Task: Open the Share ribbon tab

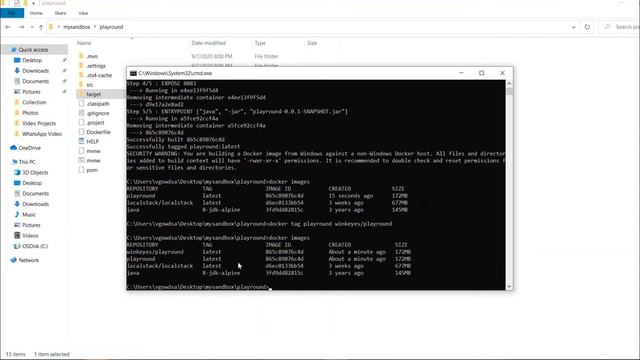Action: click(60, 13)
